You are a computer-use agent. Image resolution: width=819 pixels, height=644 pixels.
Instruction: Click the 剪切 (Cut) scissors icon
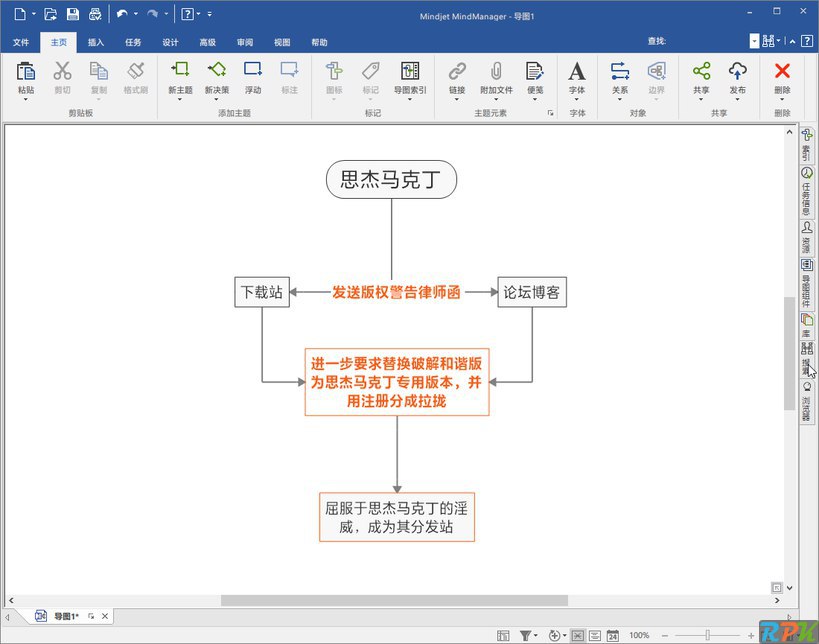coord(62,71)
